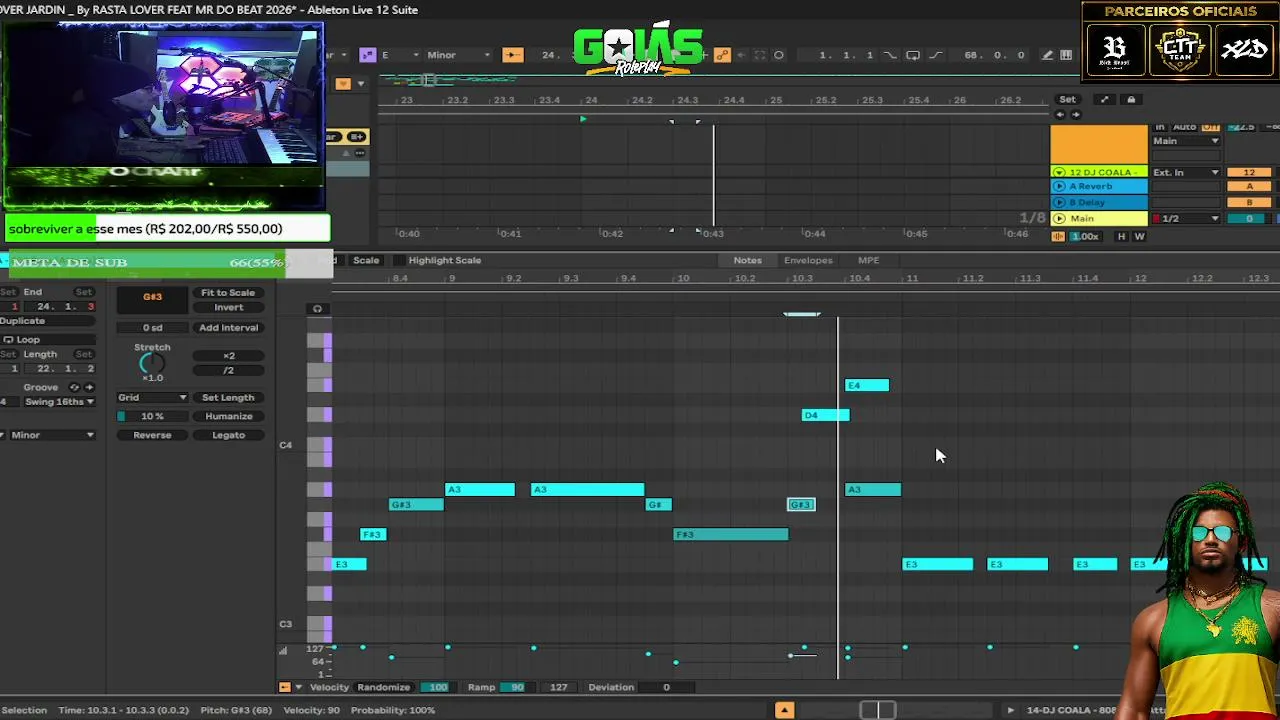Image resolution: width=1280 pixels, height=720 pixels.
Task: Open the Ext. In input dropdown
Action: [1186, 172]
